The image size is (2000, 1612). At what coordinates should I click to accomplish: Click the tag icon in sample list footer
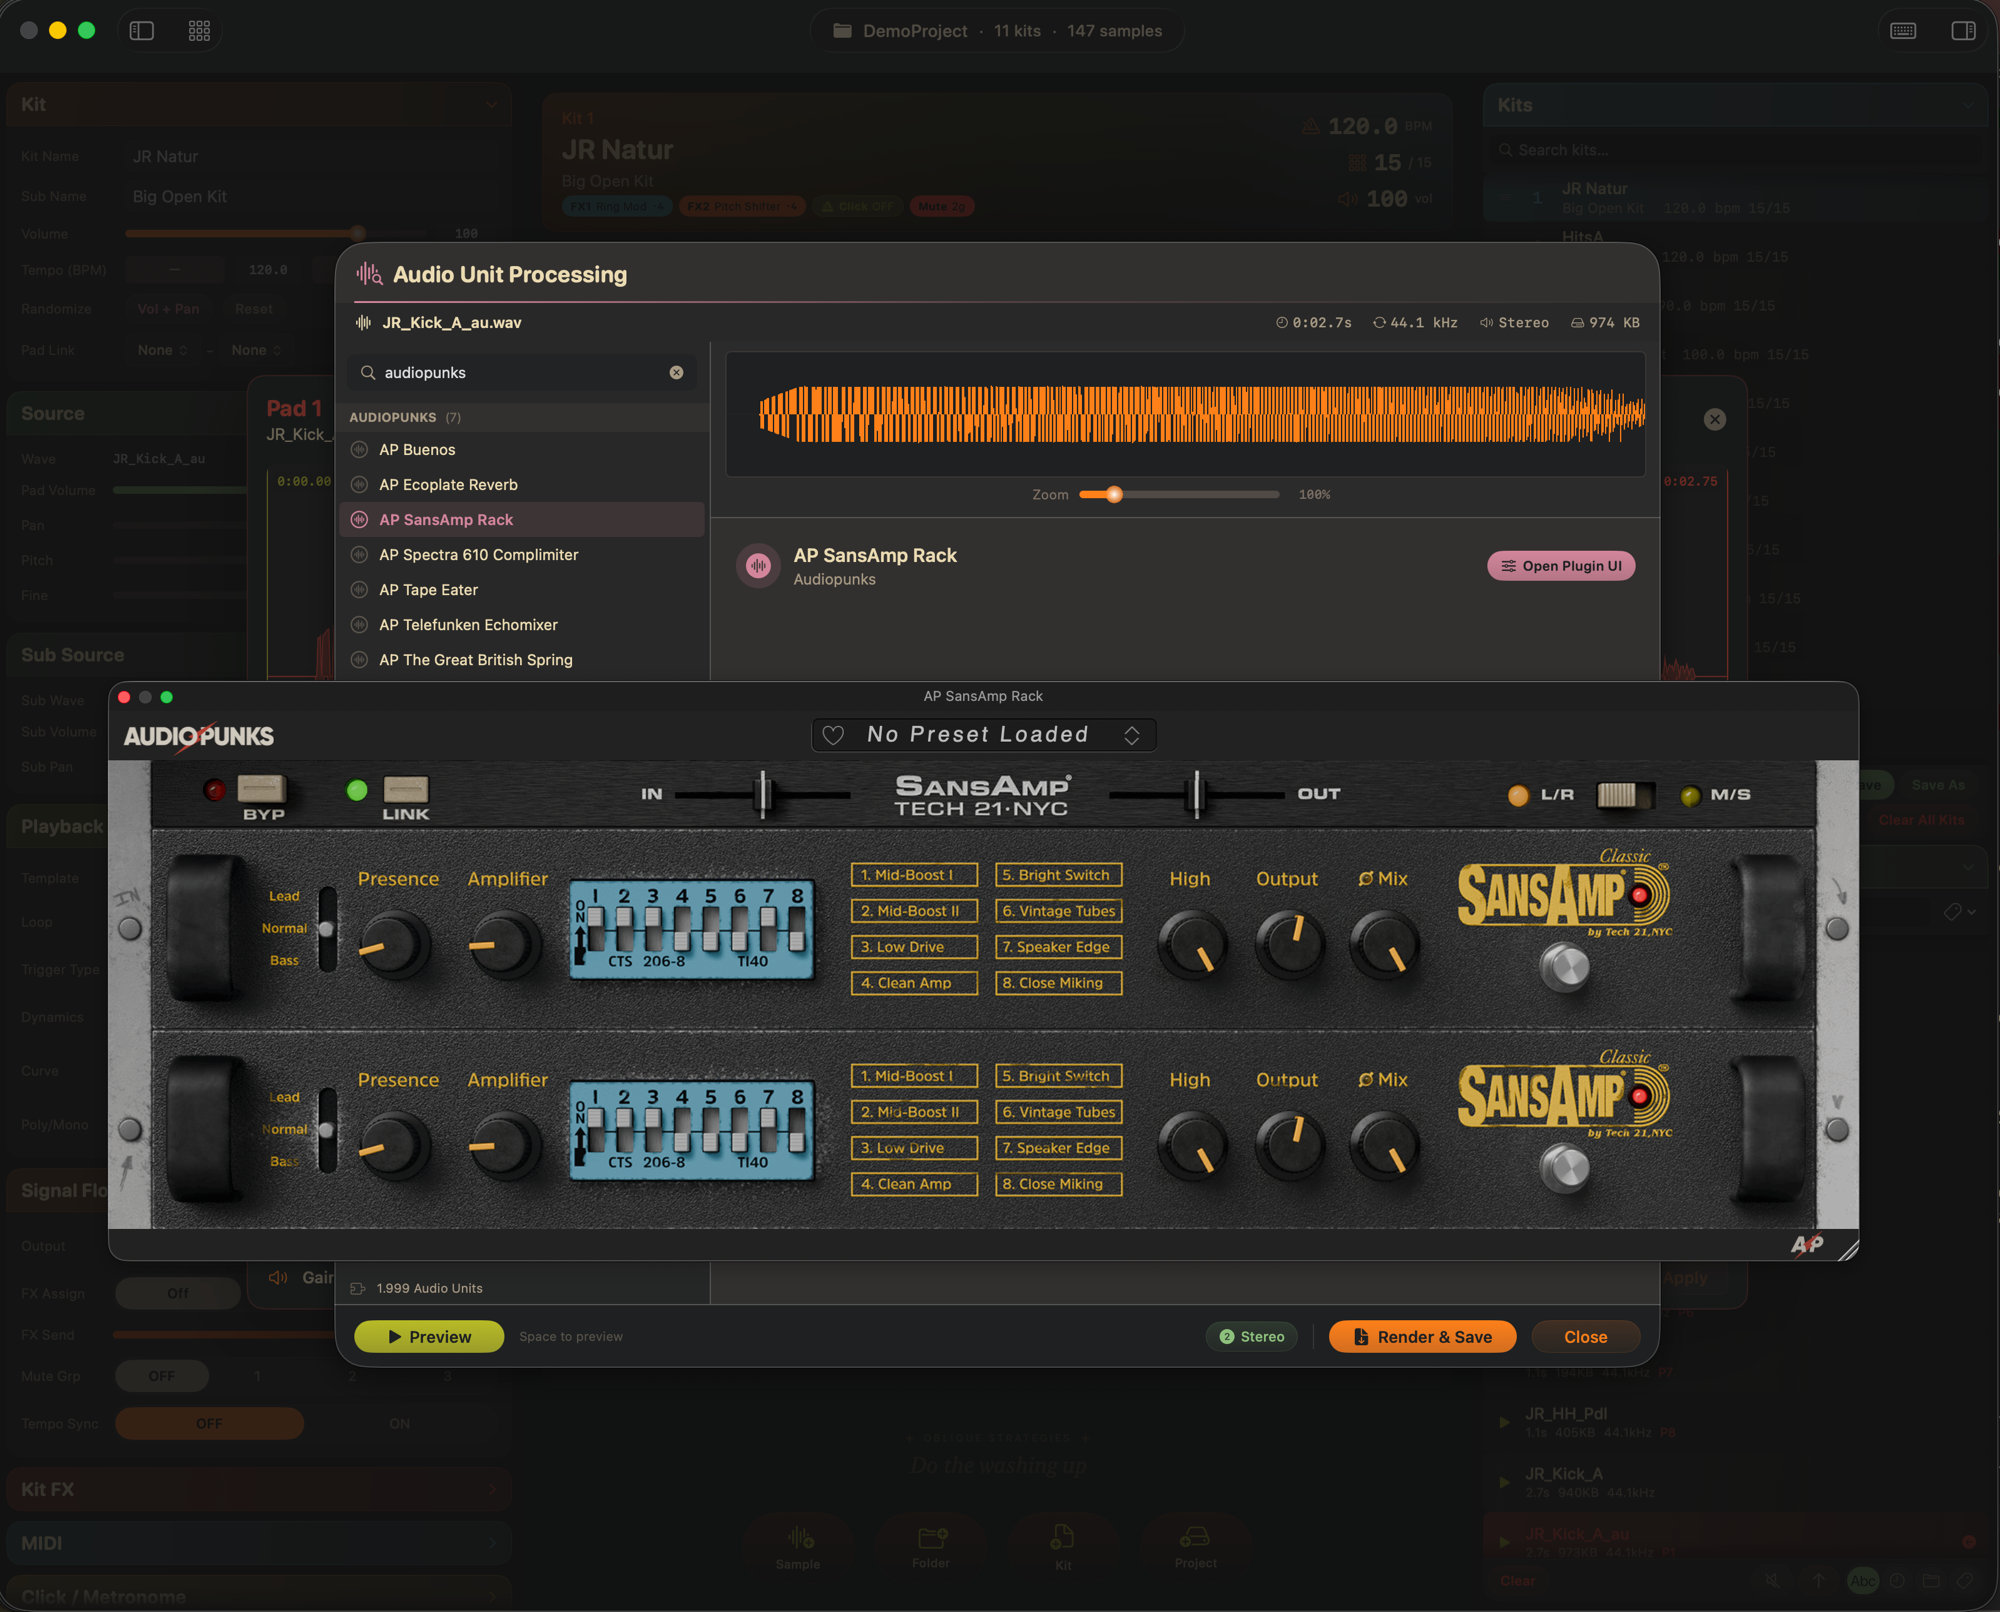click(x=1965, y=1580)
